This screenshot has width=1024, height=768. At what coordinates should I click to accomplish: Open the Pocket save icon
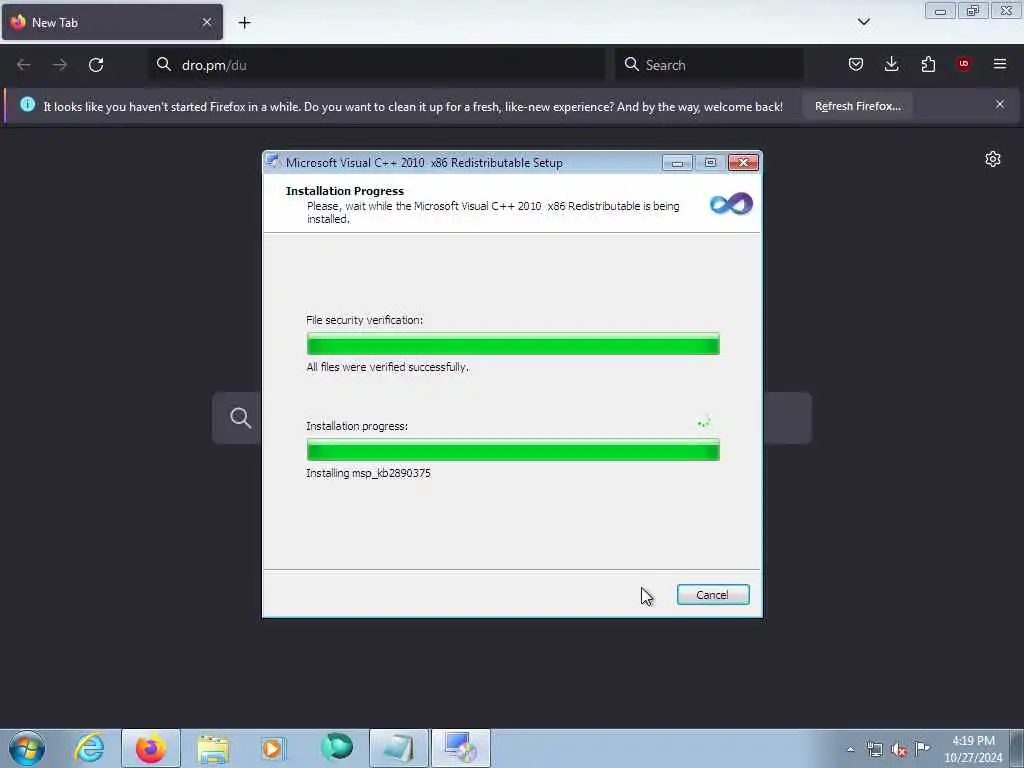(856, 64)
